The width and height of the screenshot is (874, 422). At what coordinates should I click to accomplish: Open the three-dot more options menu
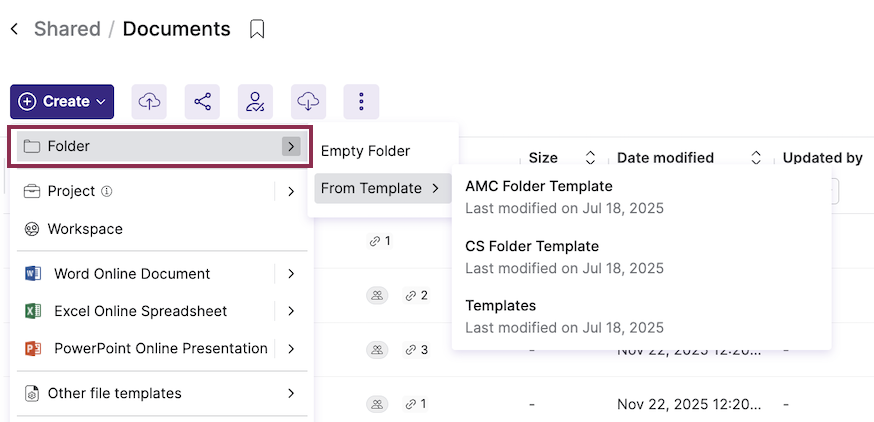[x=361, y=101]
